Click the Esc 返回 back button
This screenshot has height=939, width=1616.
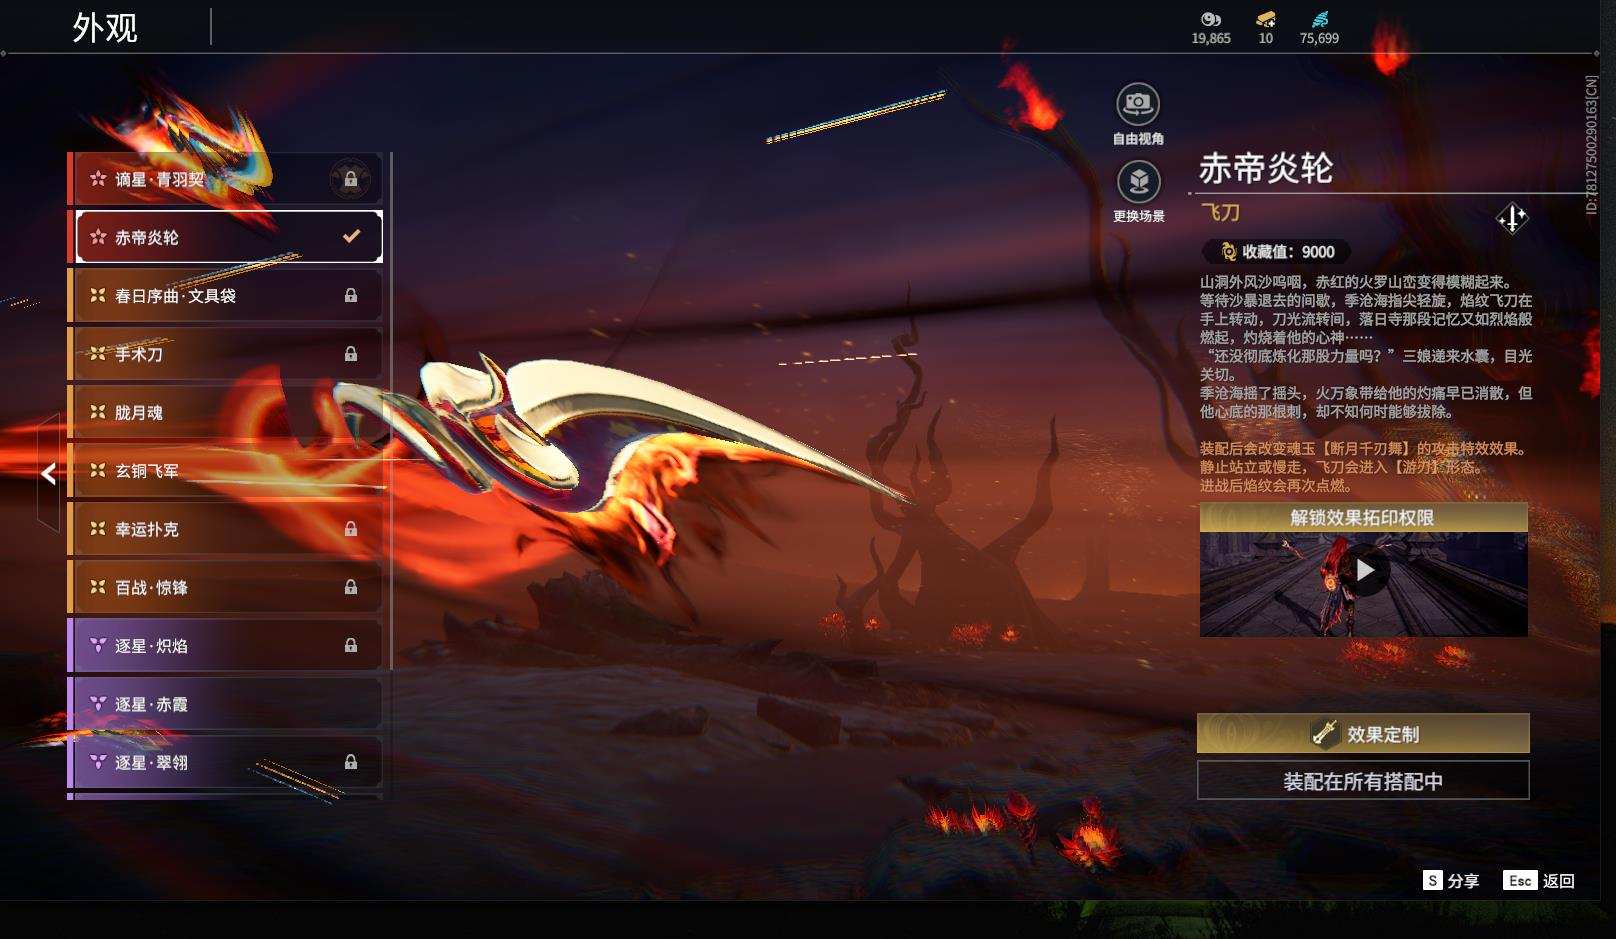coord(1539,880)
